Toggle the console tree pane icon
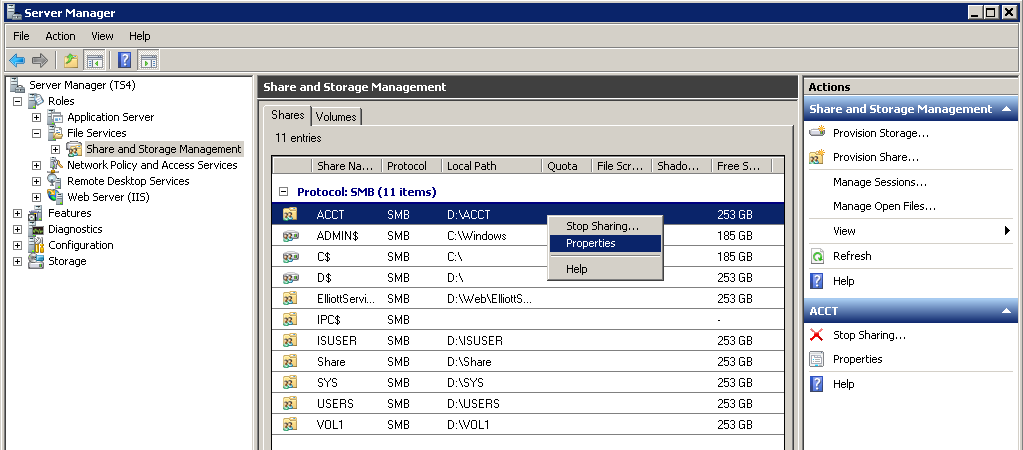The height and width of the screenshot is (450, 1023). click(95, 61)
